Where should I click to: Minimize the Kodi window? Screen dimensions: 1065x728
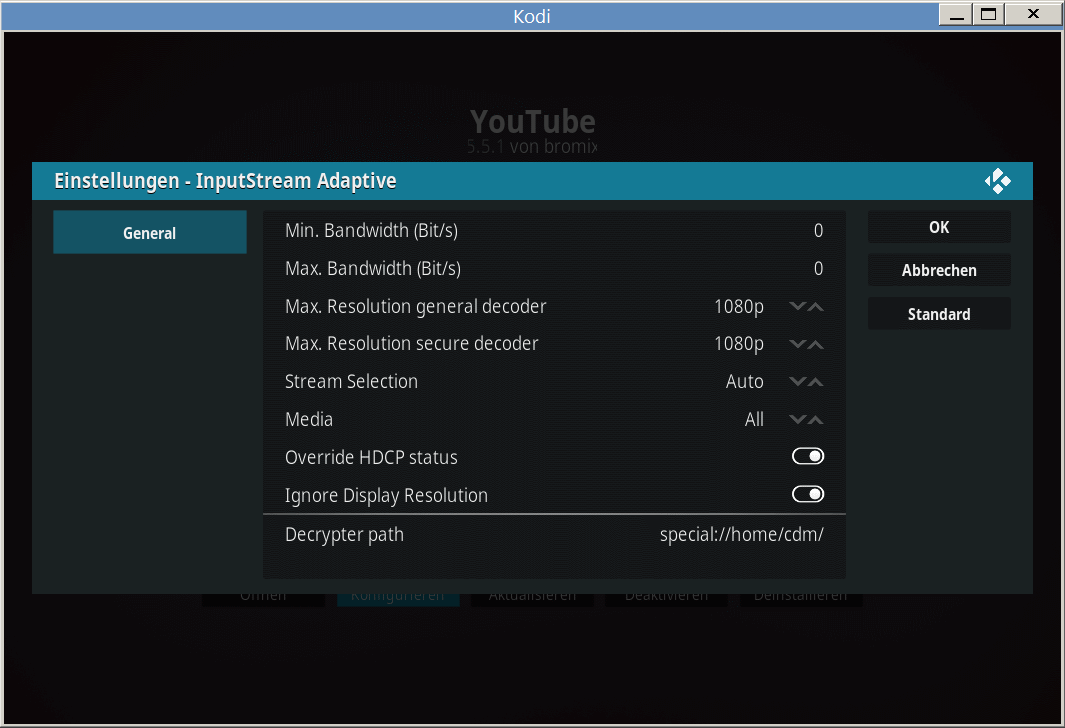click(956, 14)
